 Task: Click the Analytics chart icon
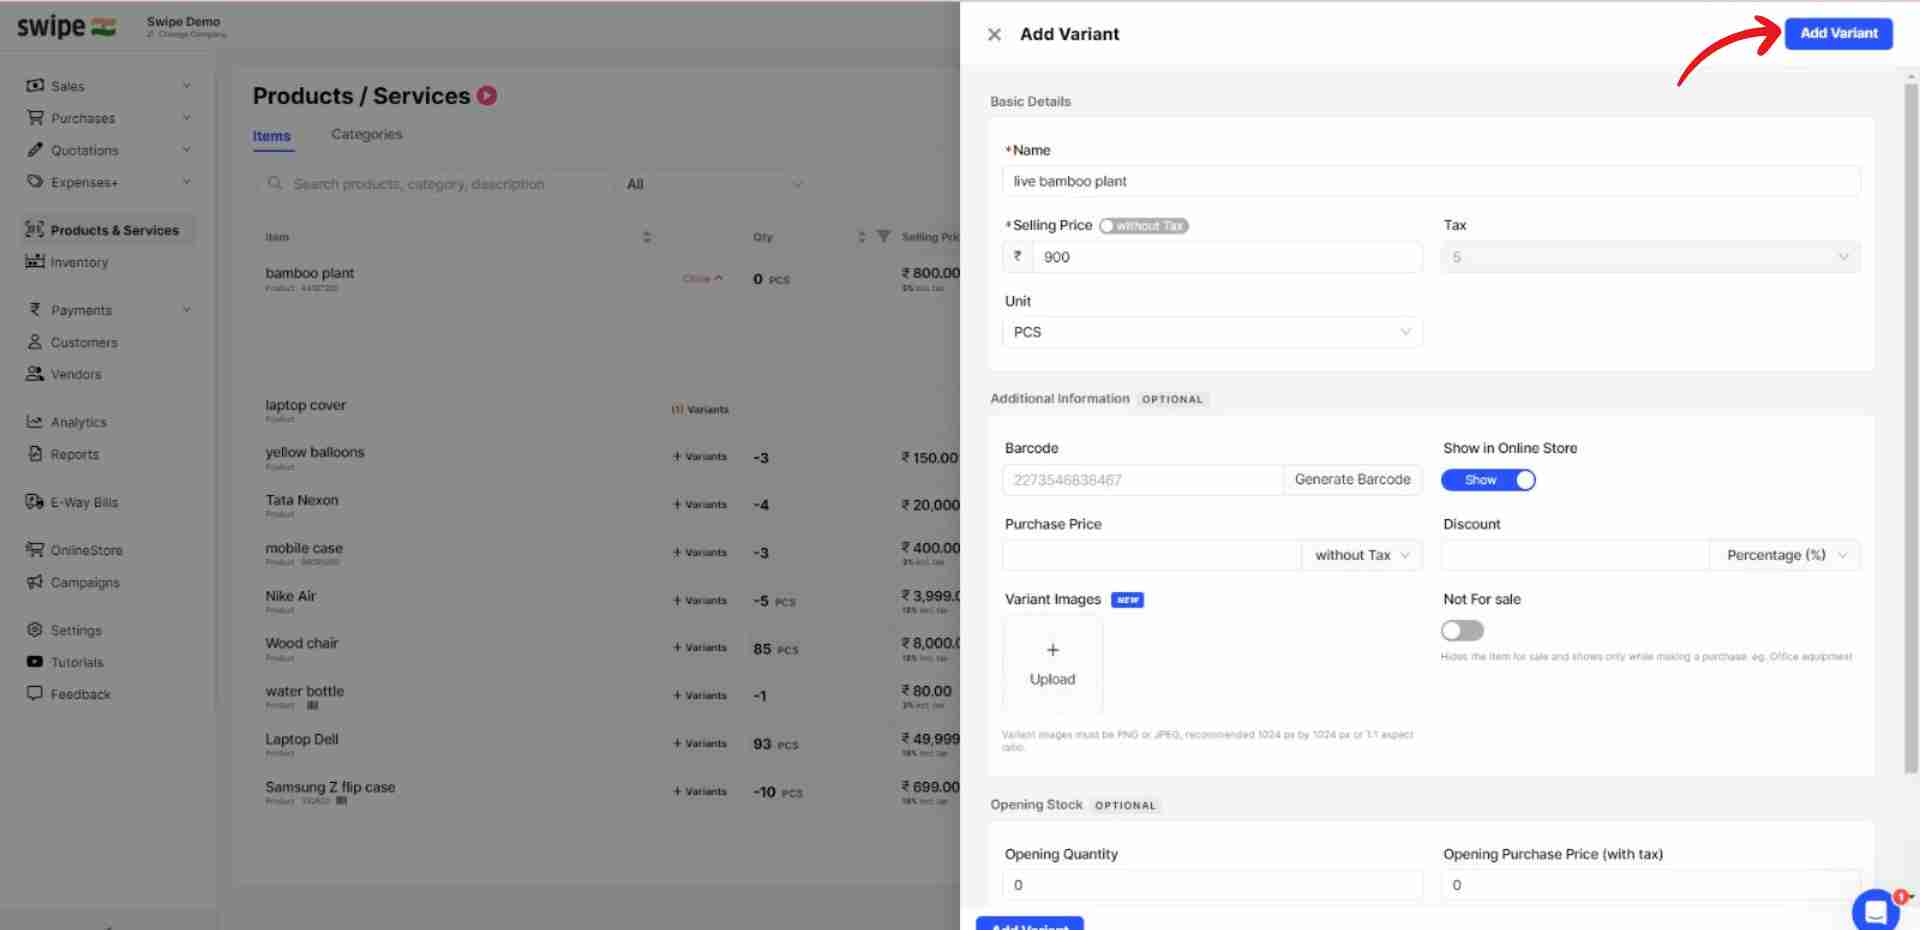tap(35, 422)
